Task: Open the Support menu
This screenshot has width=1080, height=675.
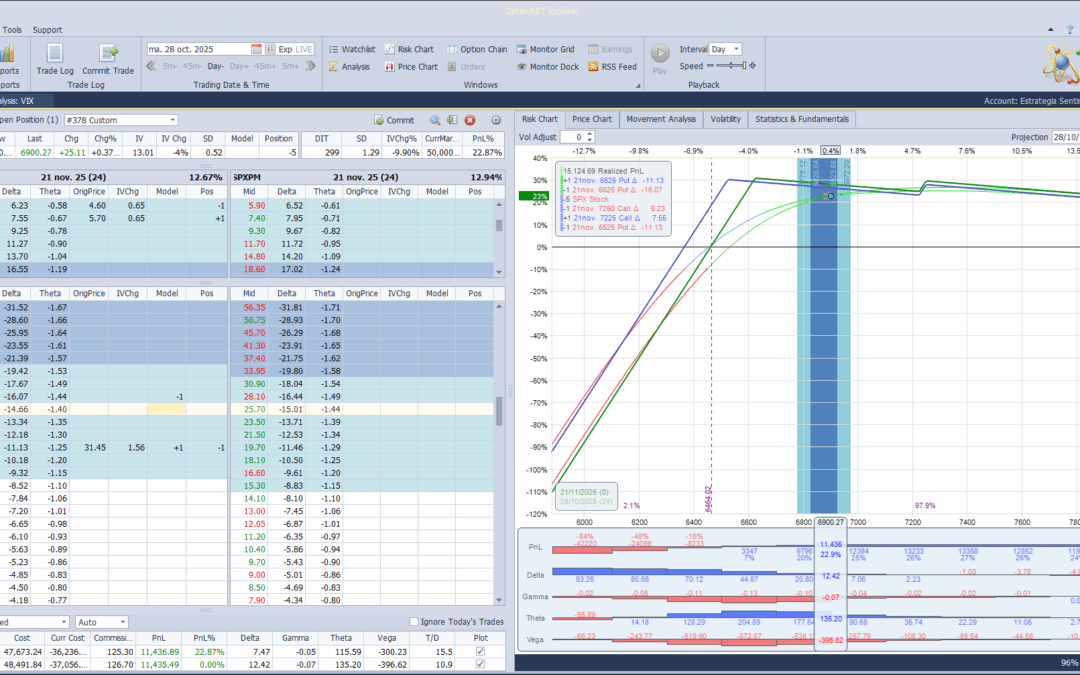Action: pyautogui.click(x=47, y=30)
